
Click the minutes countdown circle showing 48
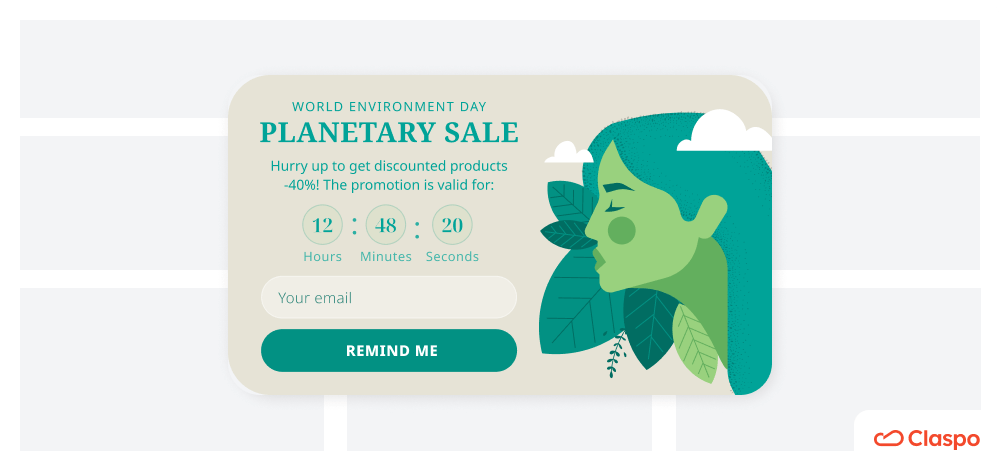pyautogui.click(x=386, y=225)
